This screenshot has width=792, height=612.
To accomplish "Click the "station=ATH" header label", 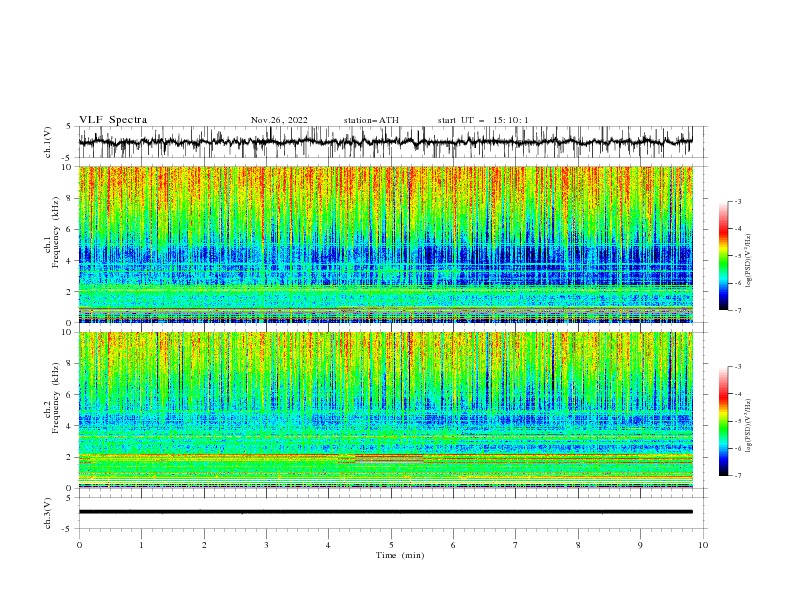I will [x=371, y=120].
